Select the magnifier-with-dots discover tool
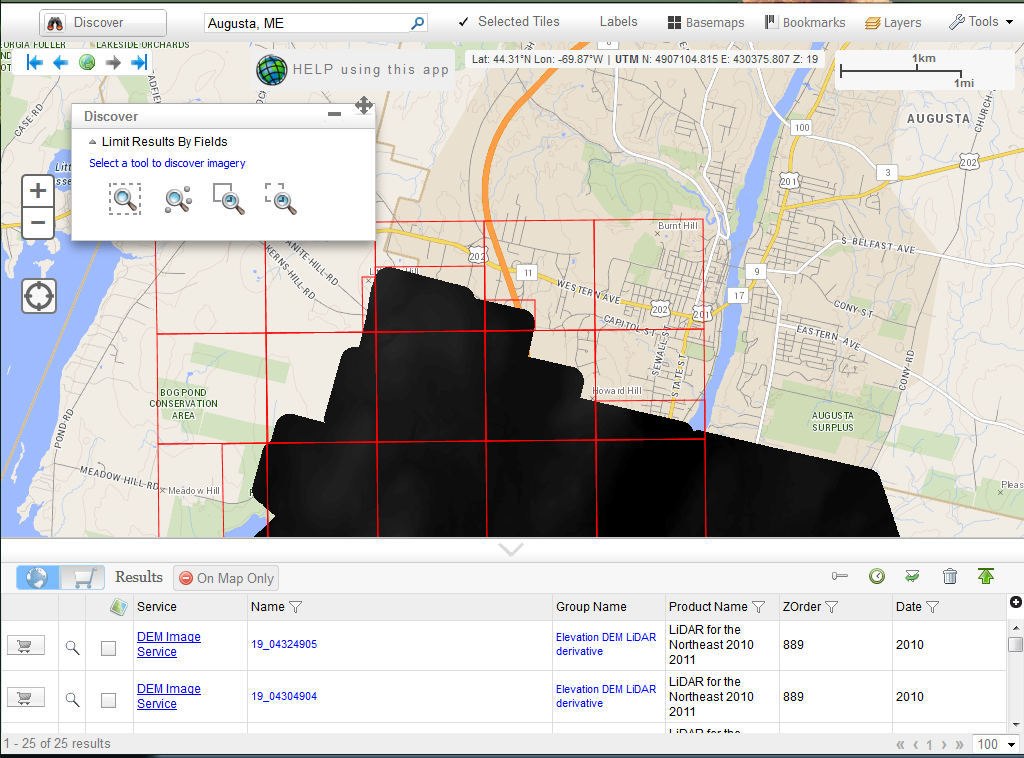This screenshot has width=1024, height=758. (x=178, y=200)
